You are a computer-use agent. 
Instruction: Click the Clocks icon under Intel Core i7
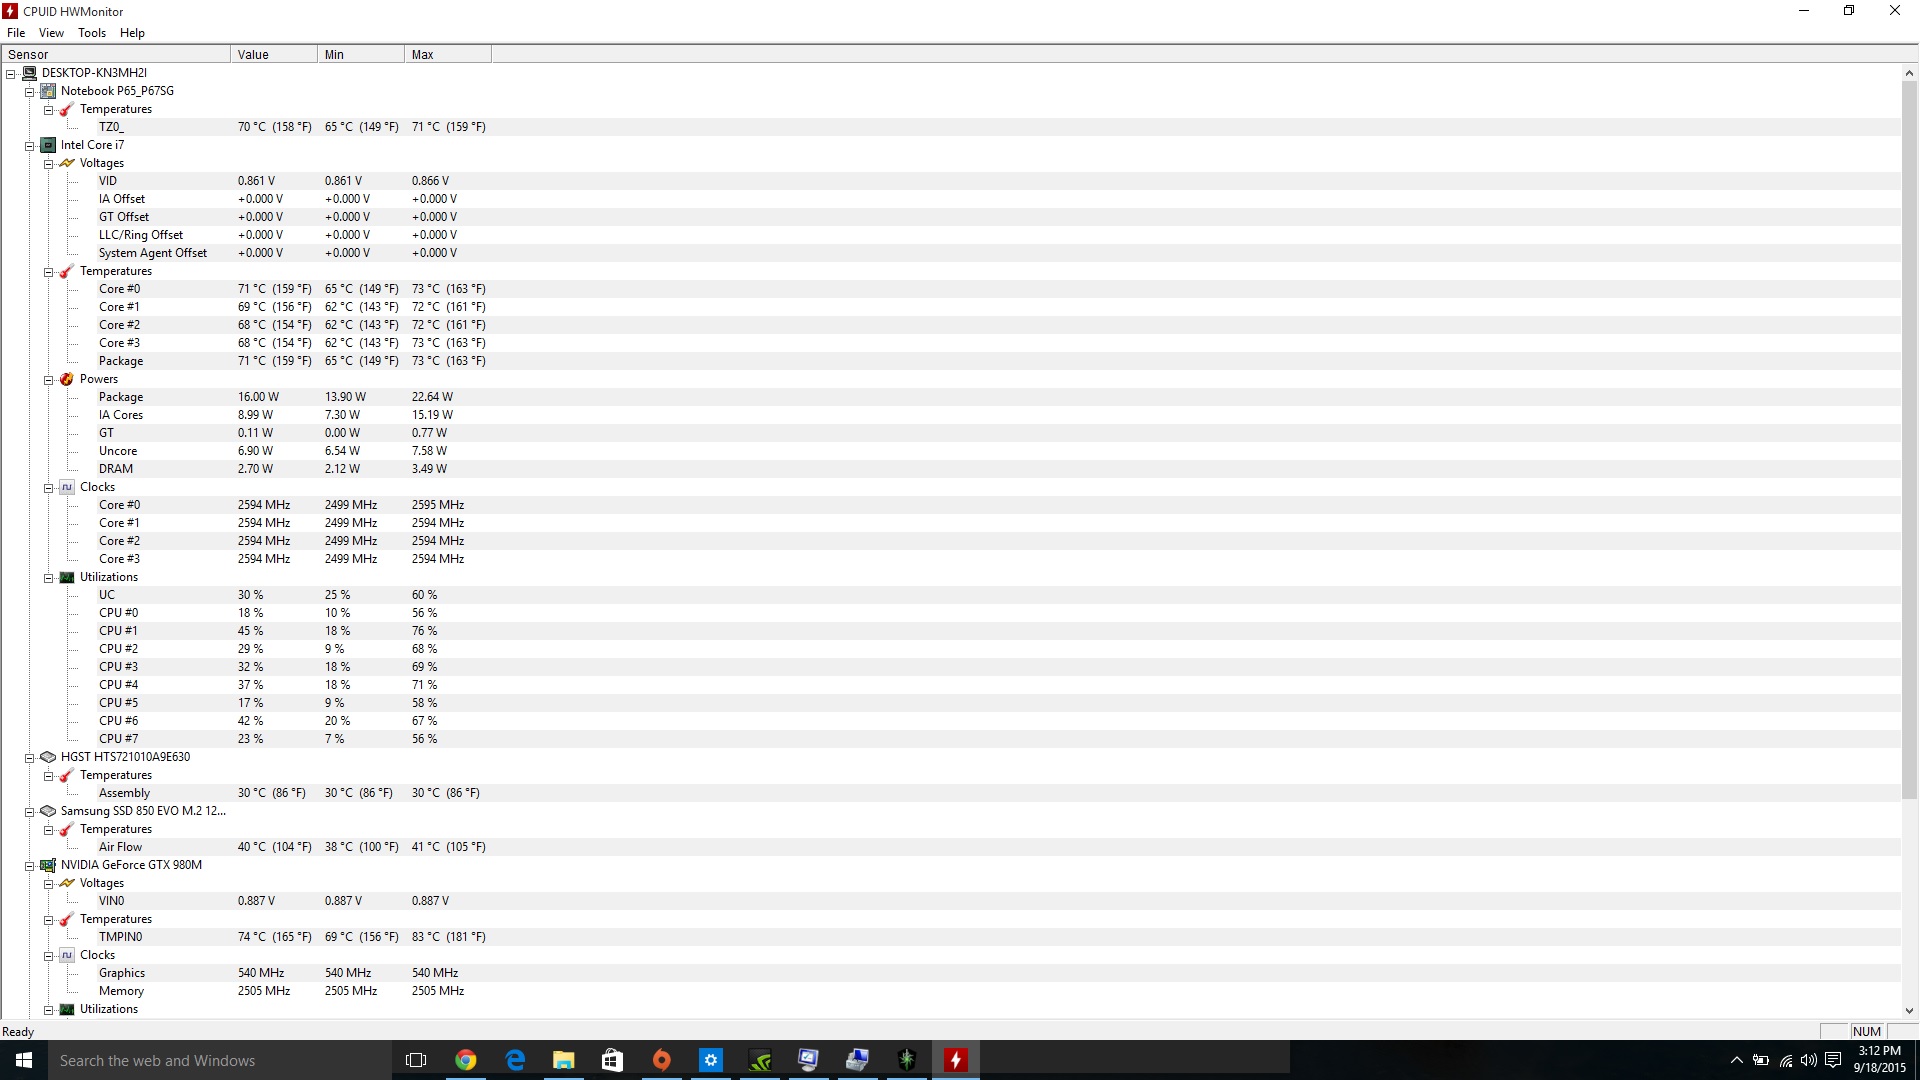click(x=67, y=487)
